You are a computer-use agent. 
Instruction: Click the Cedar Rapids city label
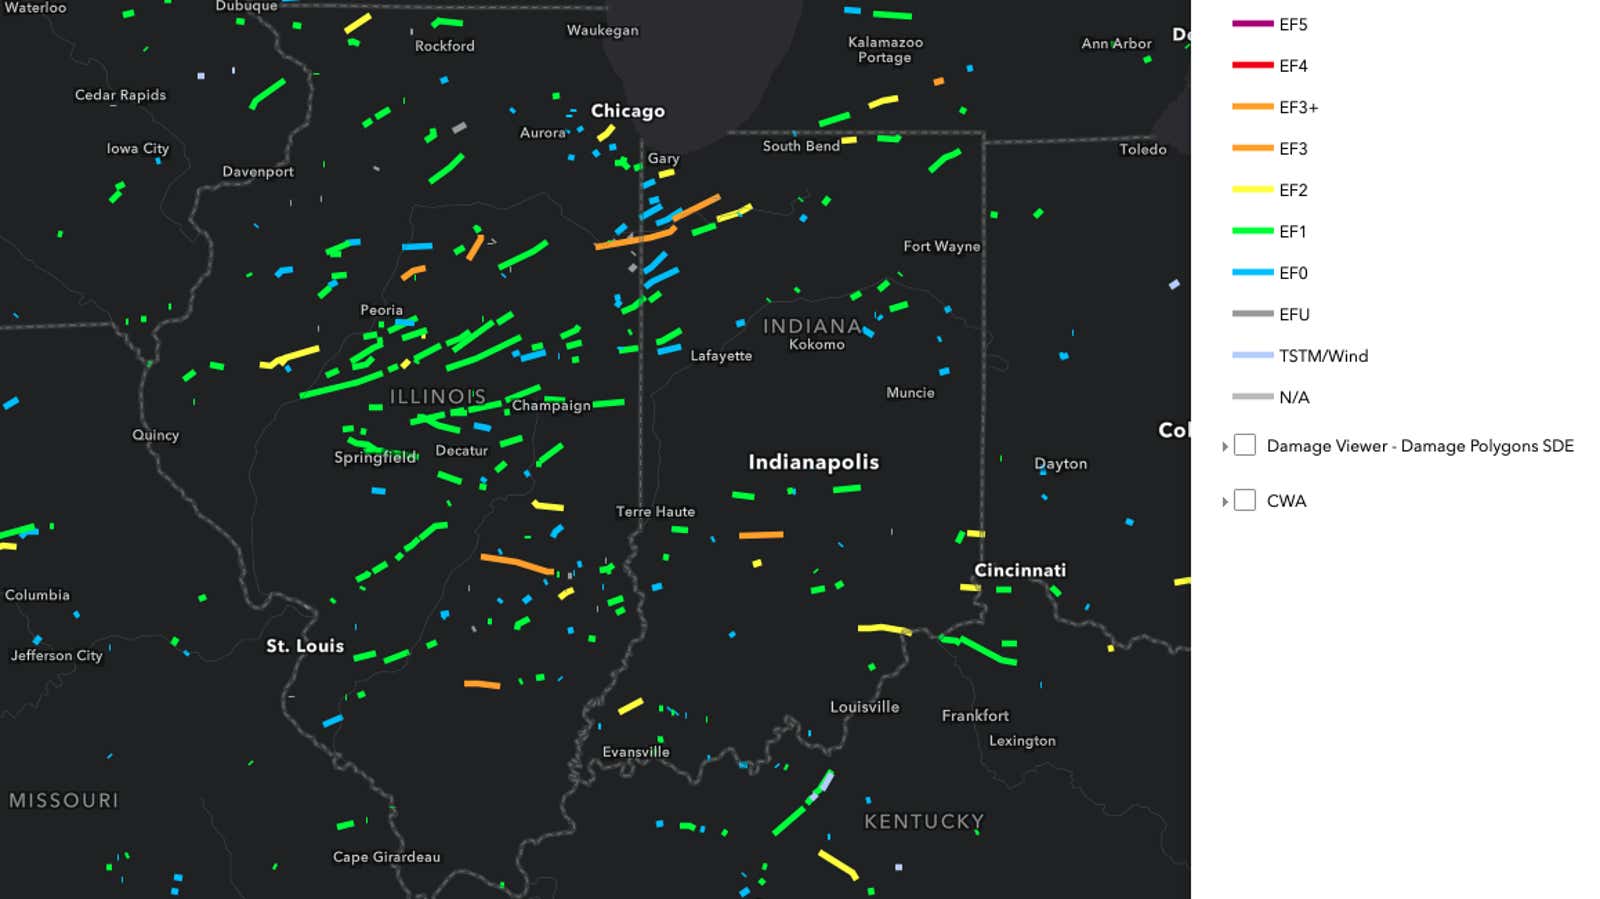(121, 95)
